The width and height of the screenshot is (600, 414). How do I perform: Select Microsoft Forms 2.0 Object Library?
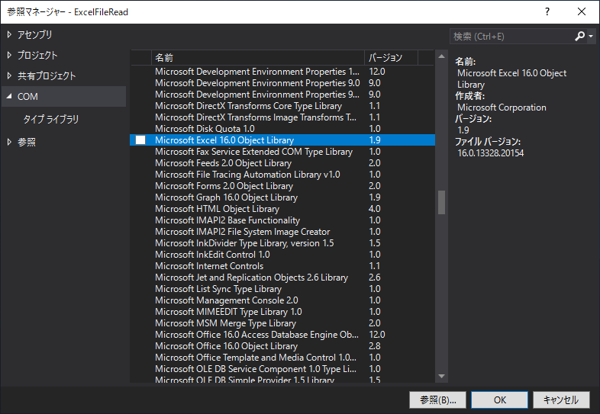click(282, 186)
